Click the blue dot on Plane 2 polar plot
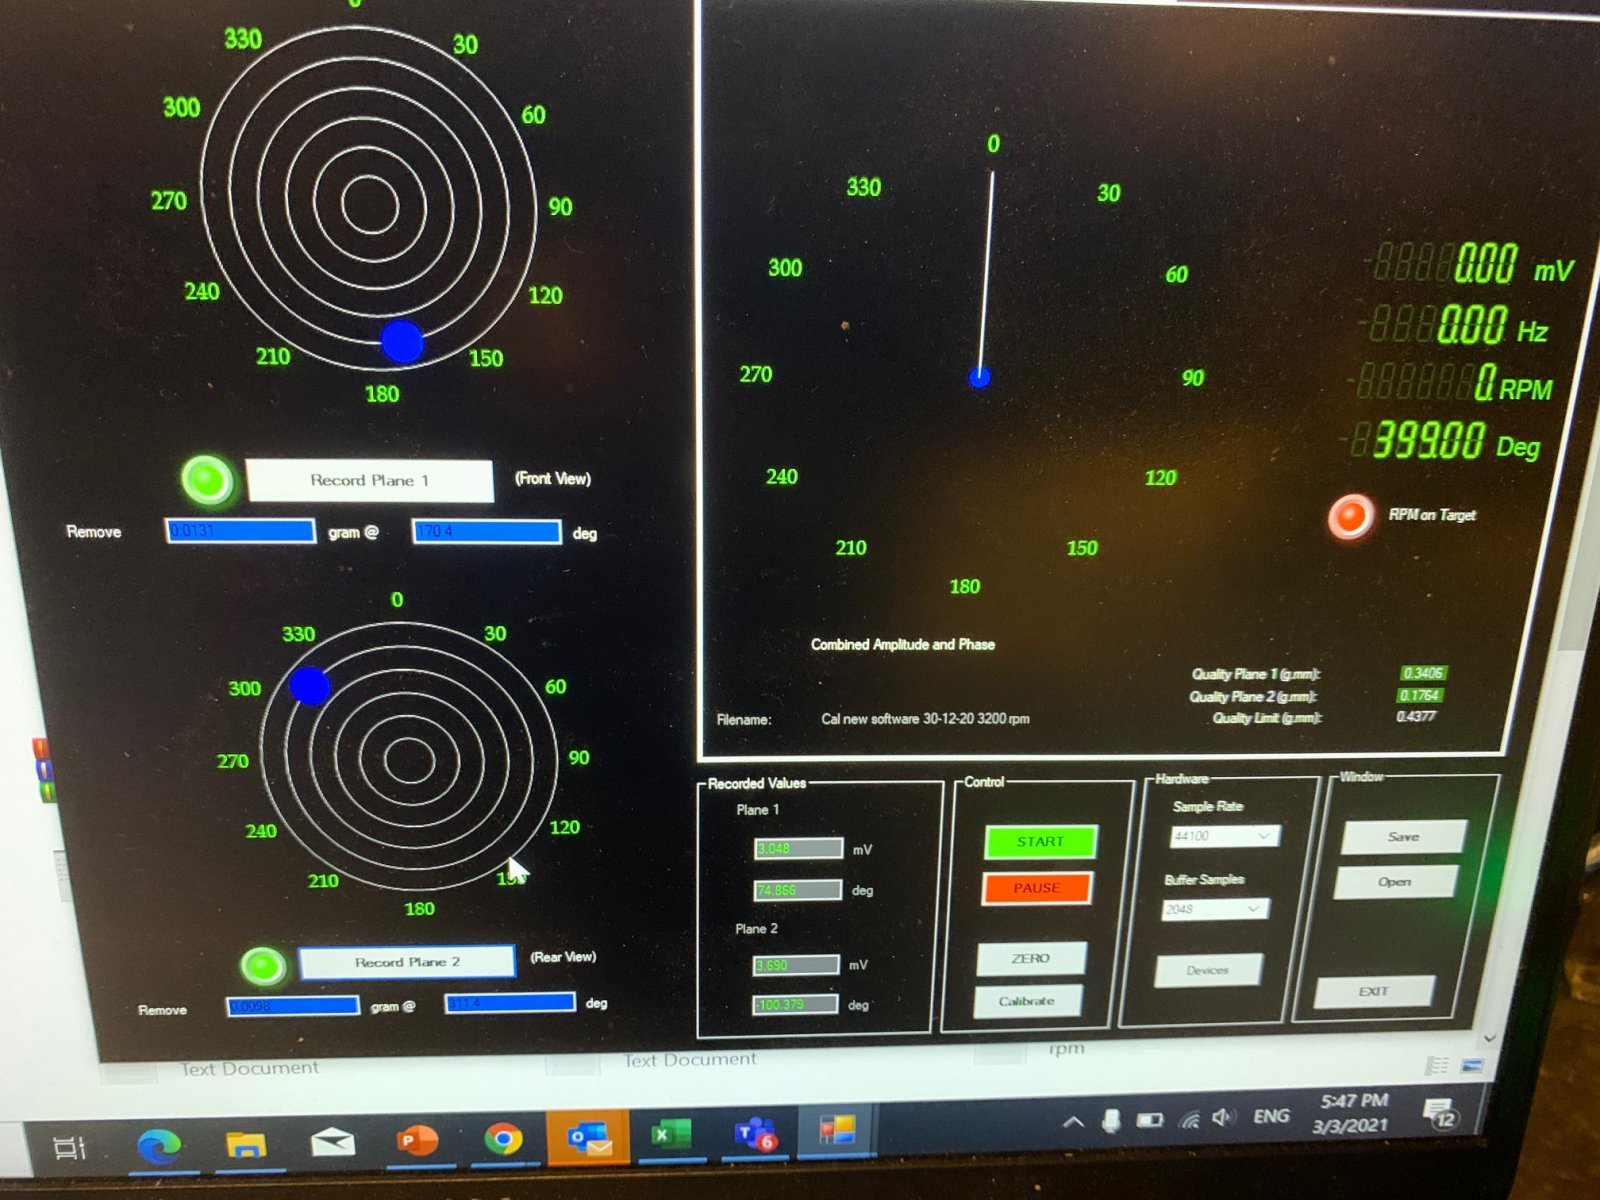Image resolution: width=1600 pixels, height=1200 pixels. click(x=309, y=686)
